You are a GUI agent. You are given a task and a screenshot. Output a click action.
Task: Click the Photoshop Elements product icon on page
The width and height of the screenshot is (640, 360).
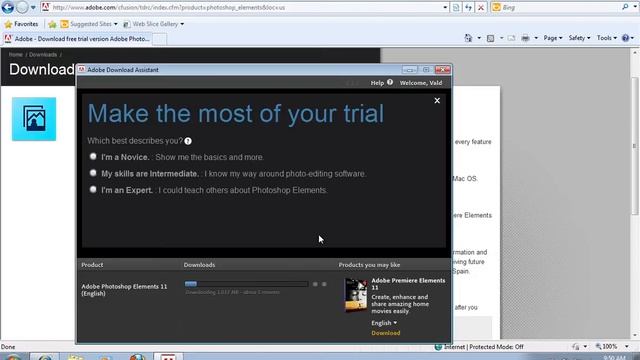pos(34,119)
